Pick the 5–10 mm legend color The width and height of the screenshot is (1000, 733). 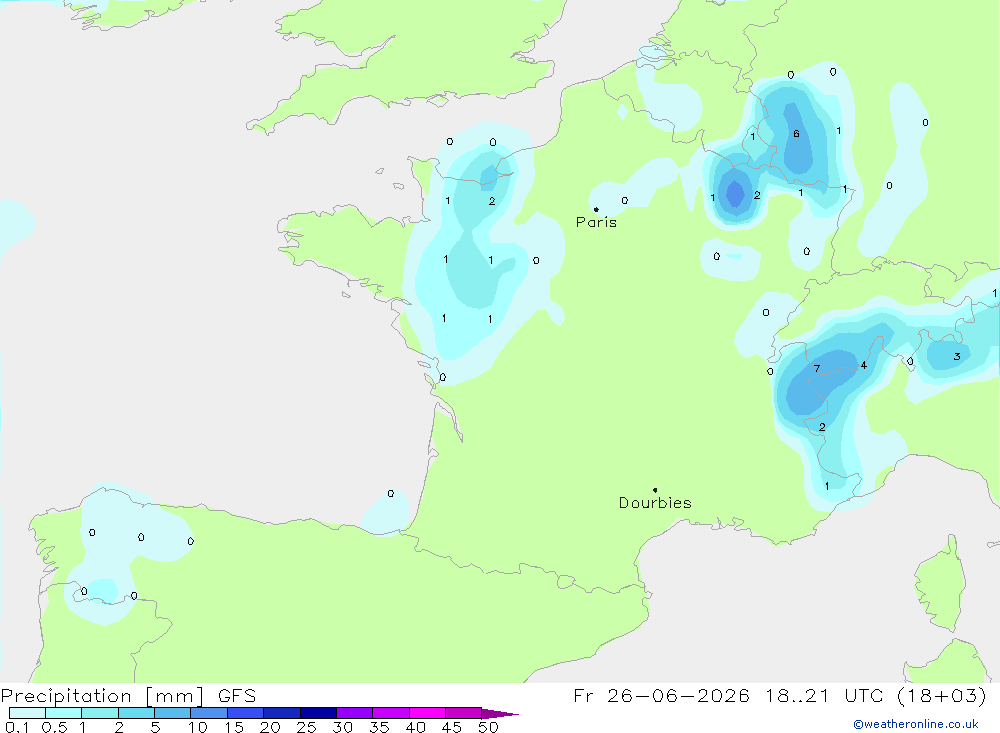pyautogui.click(x=173, y=713)
